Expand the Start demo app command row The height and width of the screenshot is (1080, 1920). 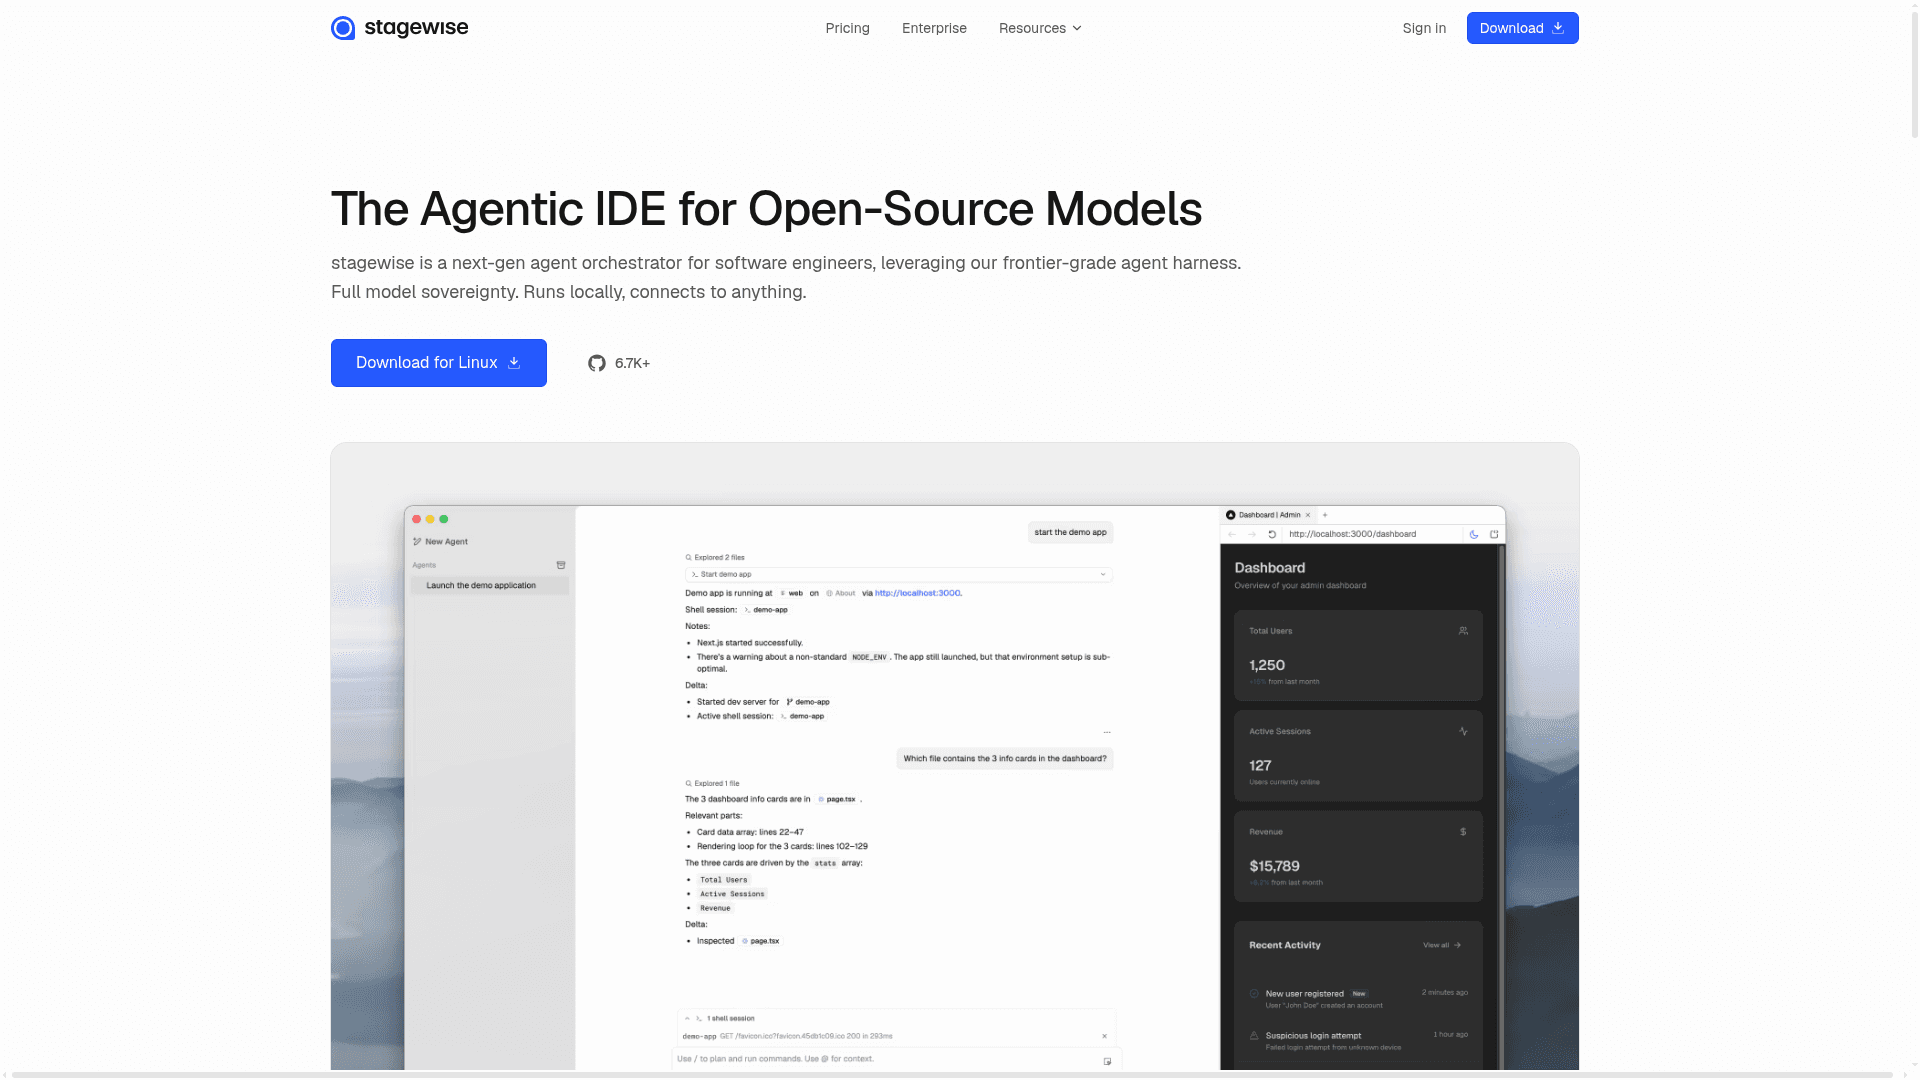tap(898, 575)
